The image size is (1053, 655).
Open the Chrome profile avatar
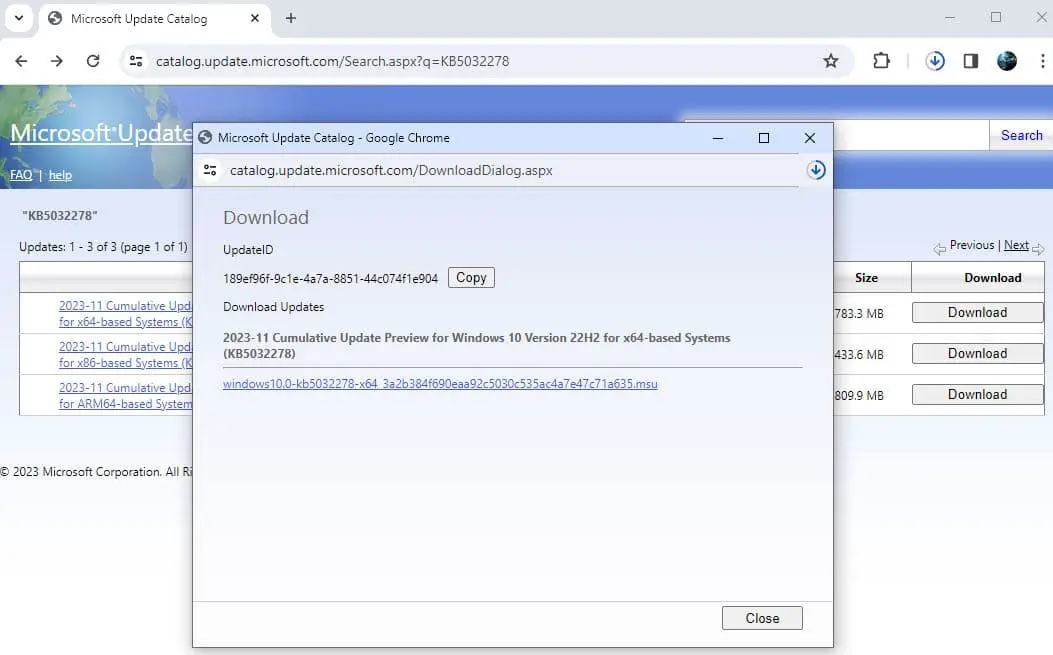[1007, 61]
